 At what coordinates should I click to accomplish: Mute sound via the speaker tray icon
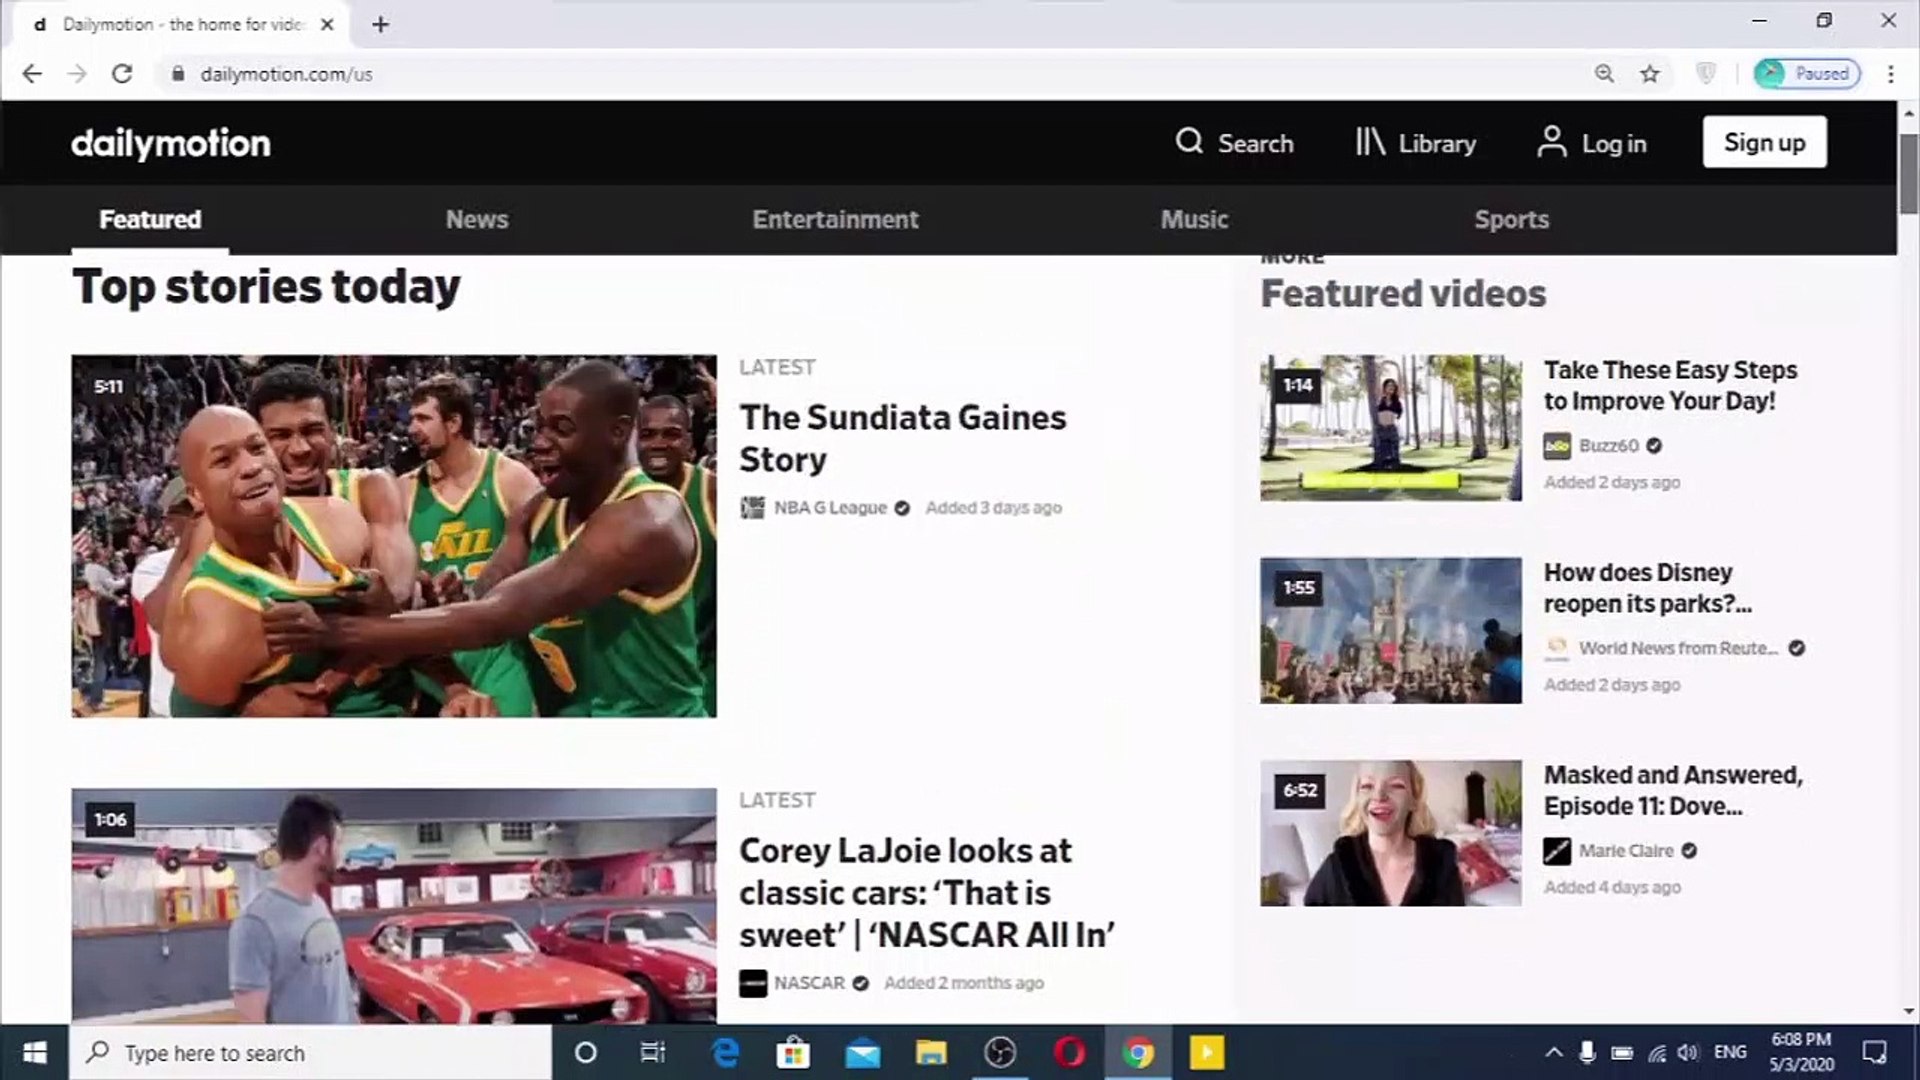[x=1689, y=1052]
